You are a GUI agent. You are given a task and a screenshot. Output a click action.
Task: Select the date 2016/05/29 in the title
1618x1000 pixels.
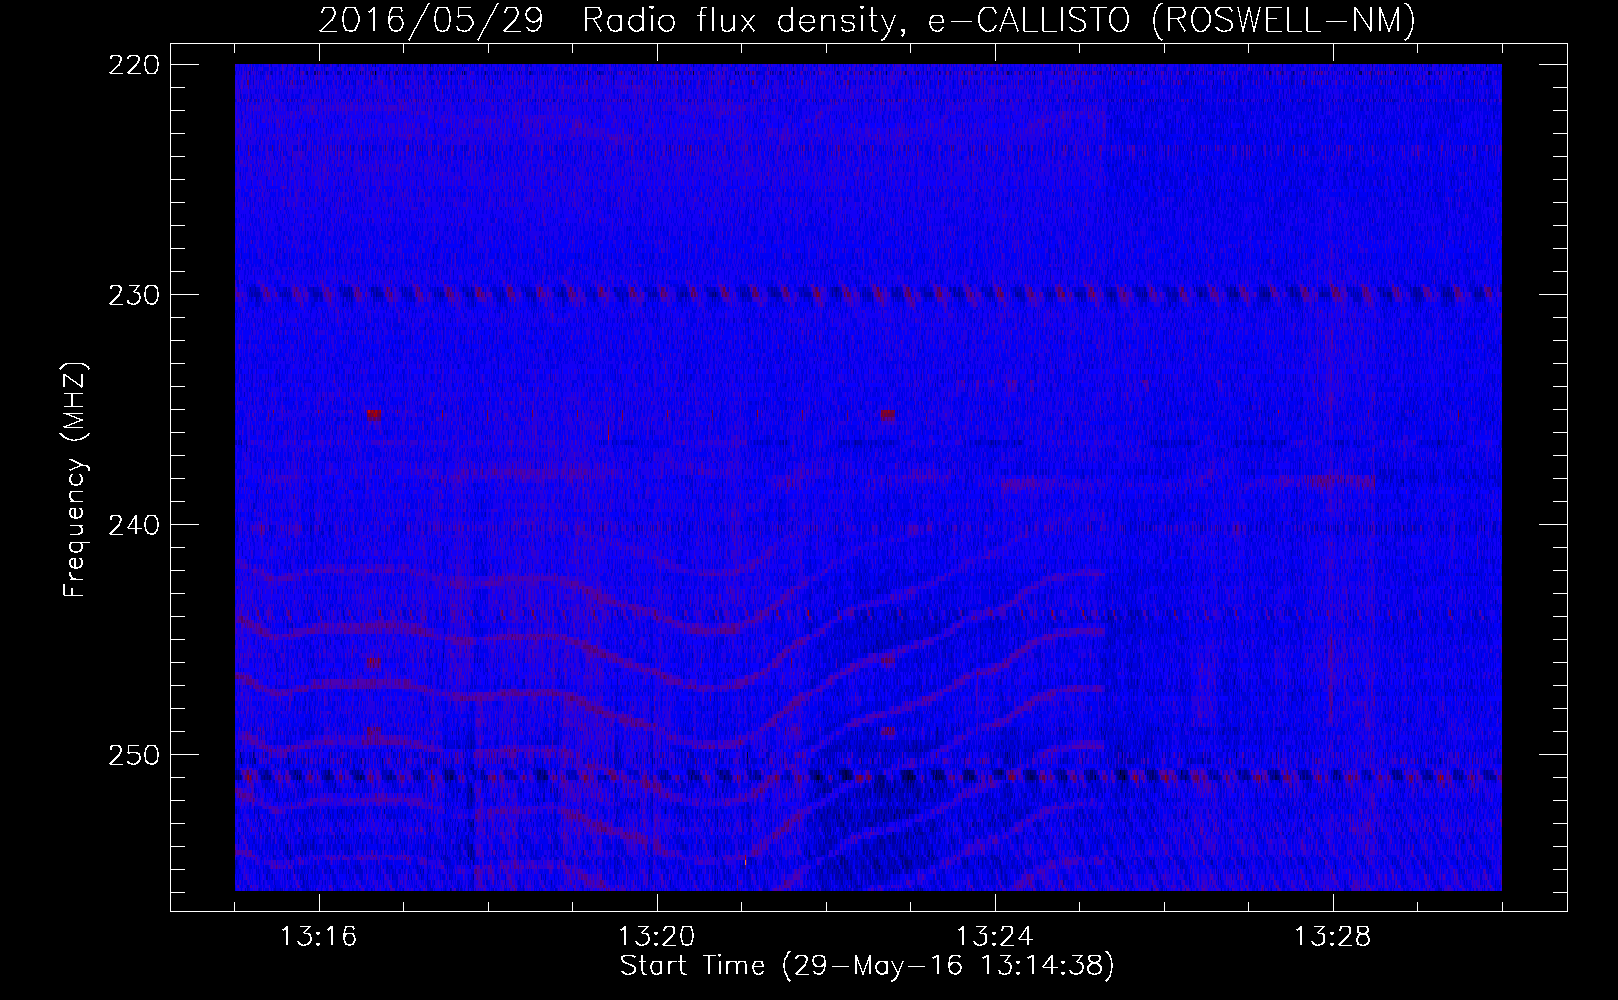coord(431,20)
